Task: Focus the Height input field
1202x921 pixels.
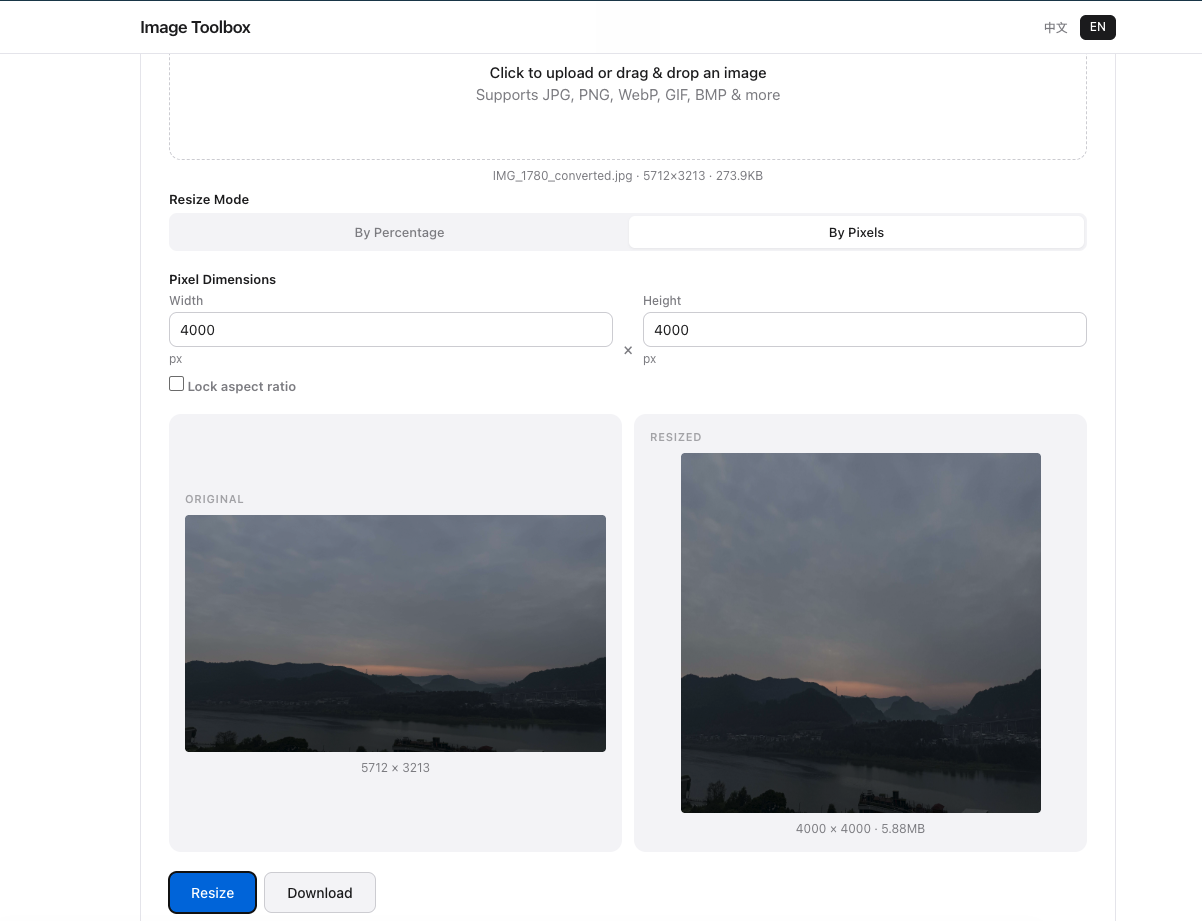Action: [x=865, y=330]
